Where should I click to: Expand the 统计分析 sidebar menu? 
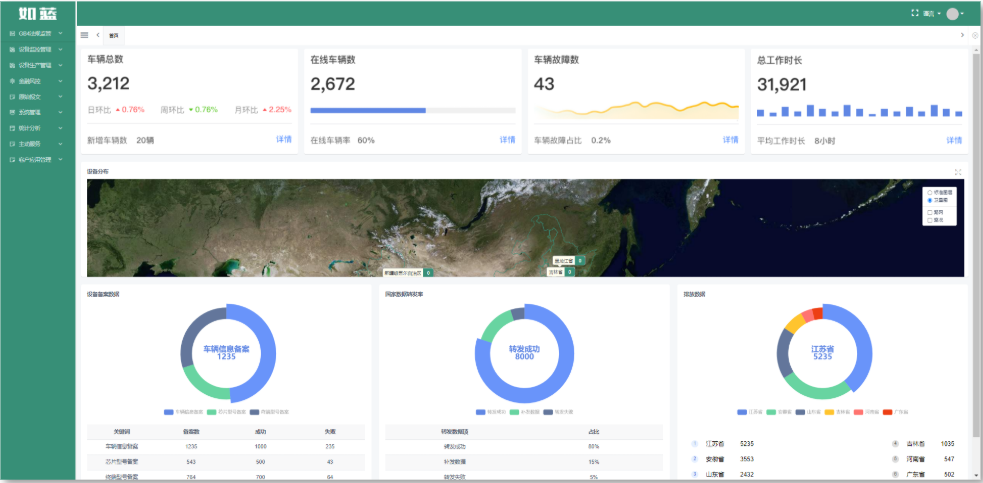point(35,128)
